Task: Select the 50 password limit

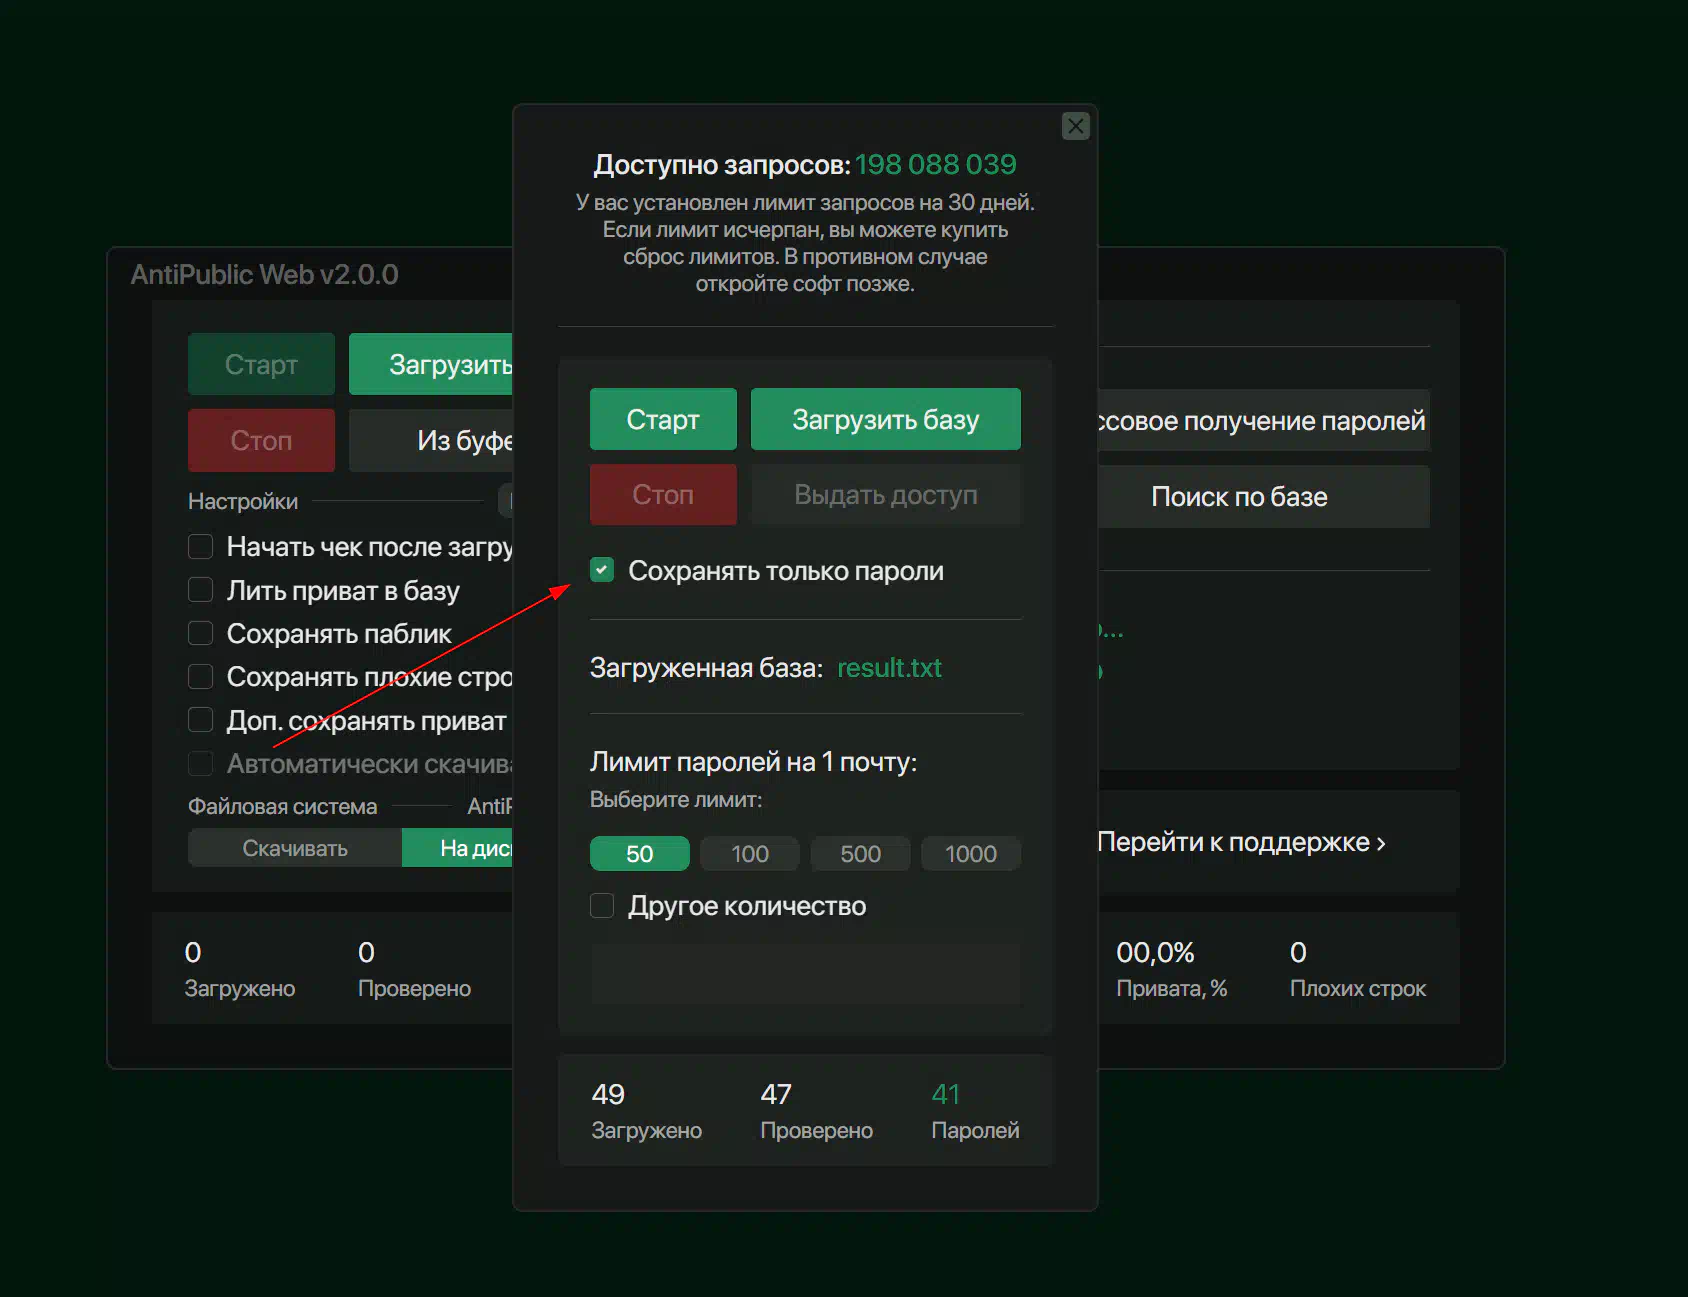Action: tap(640, 854)
